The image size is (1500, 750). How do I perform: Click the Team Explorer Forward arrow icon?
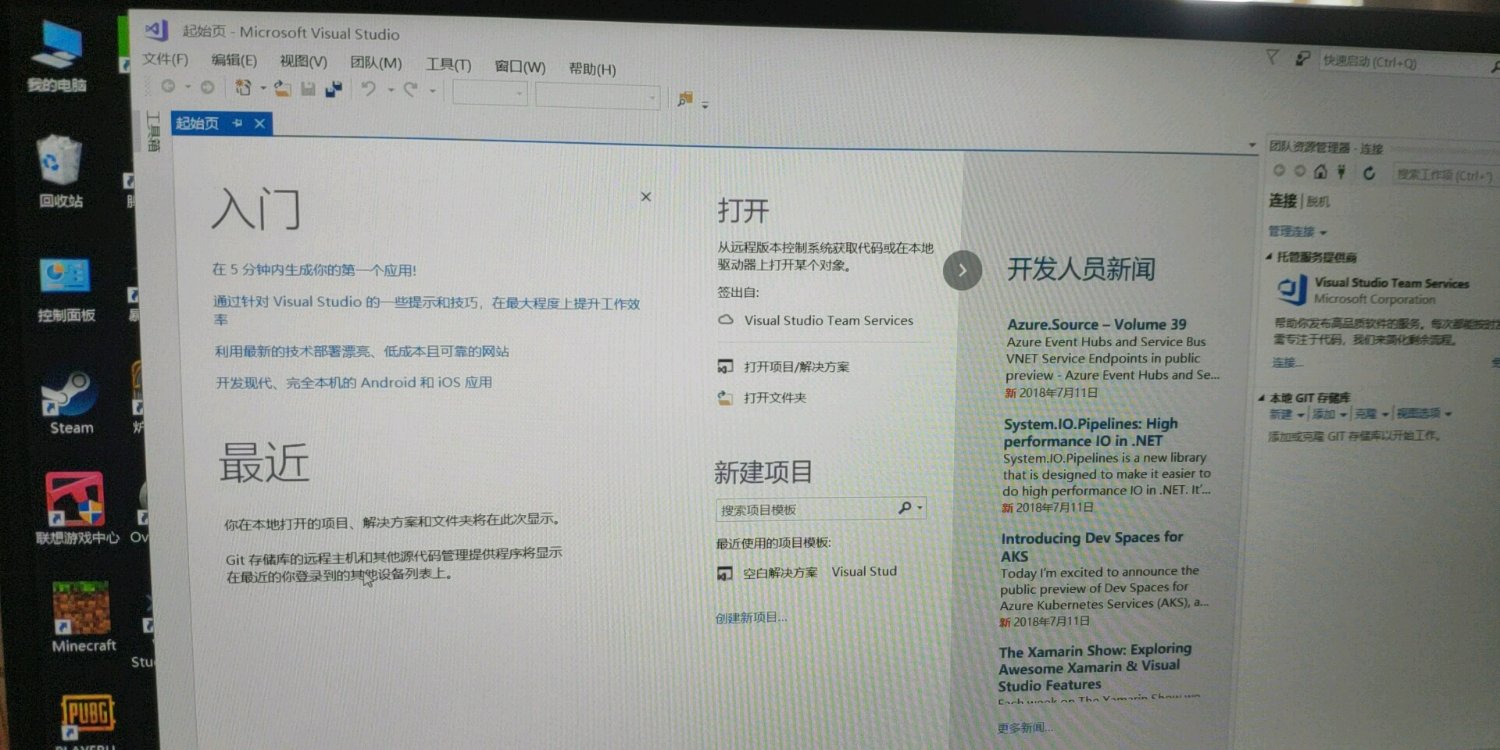pos(1300,171)
